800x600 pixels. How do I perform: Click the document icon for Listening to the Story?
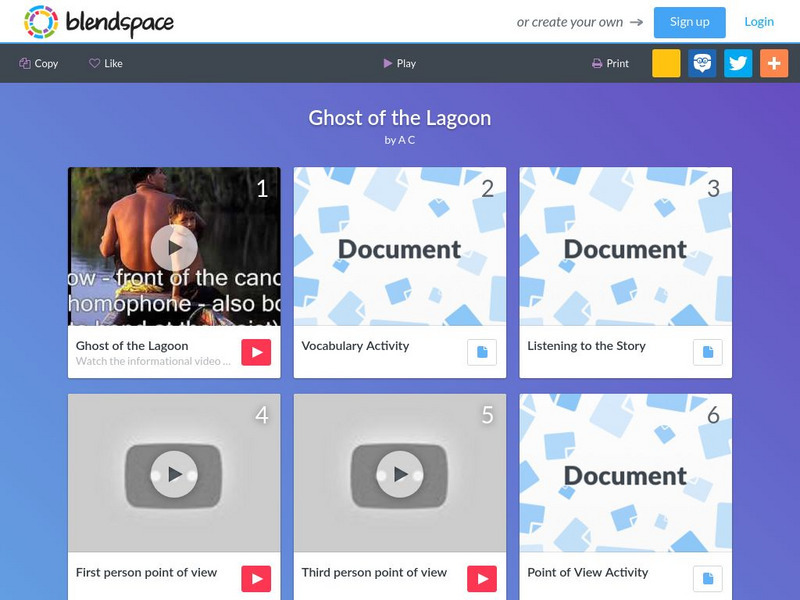708,352
